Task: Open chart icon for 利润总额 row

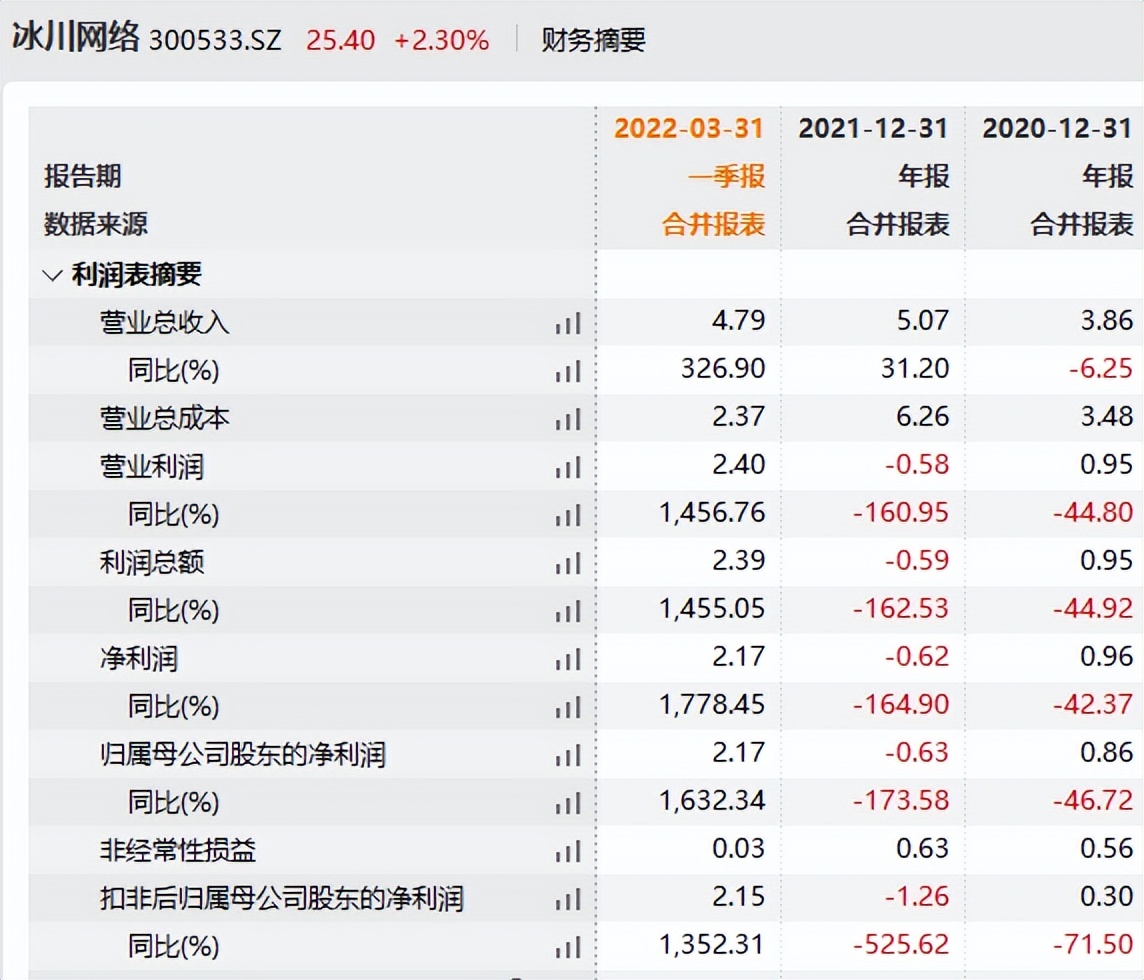Action: click(x=568, y=563)
